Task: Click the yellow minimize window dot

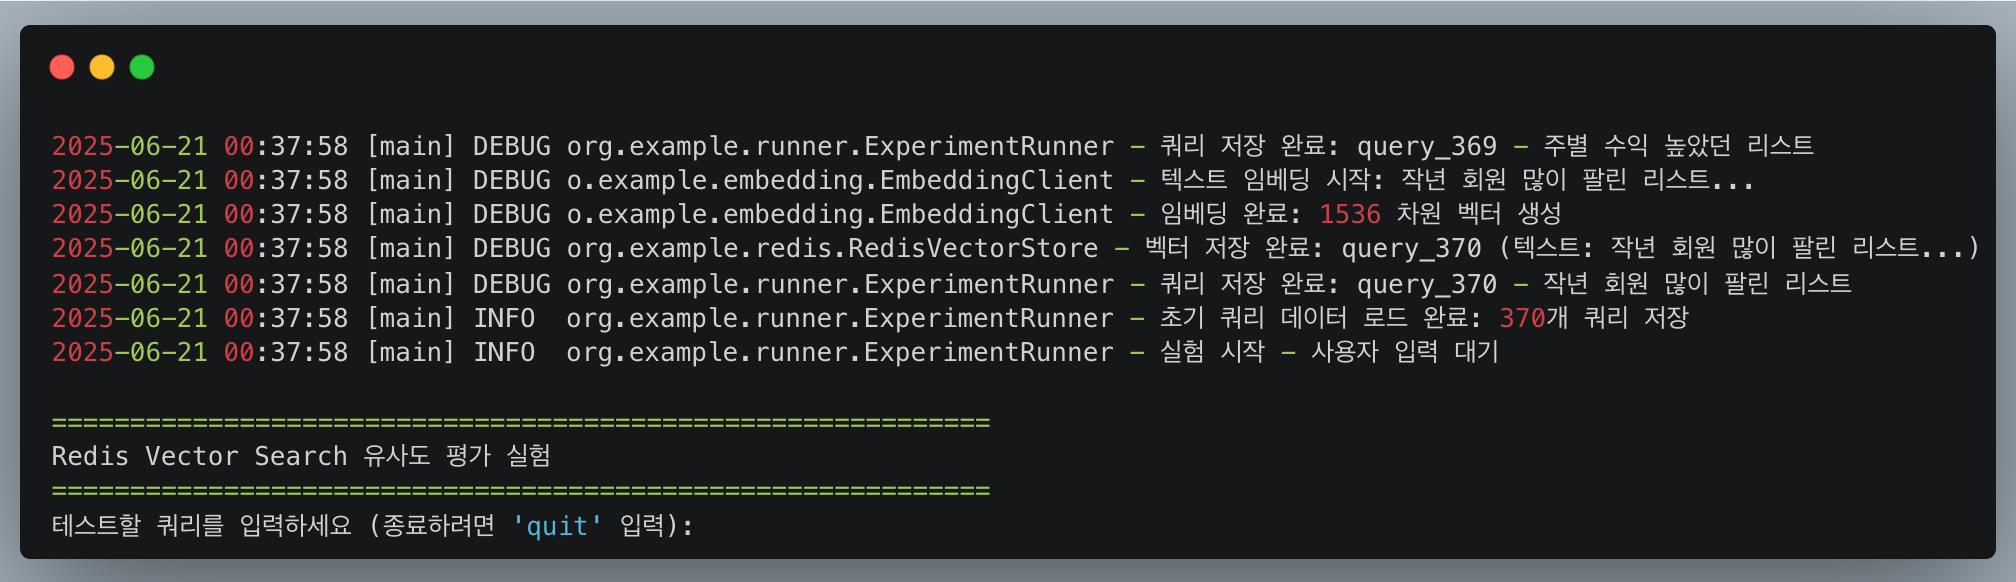Action: [102, 67]
